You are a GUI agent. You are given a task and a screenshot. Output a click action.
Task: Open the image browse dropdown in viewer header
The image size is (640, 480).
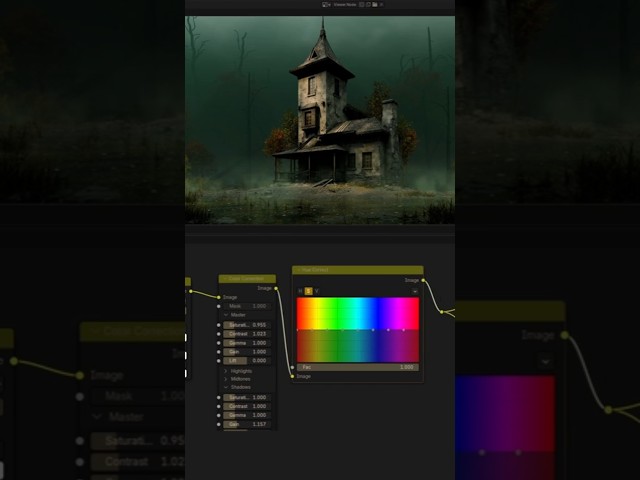(x=326, y=4)
